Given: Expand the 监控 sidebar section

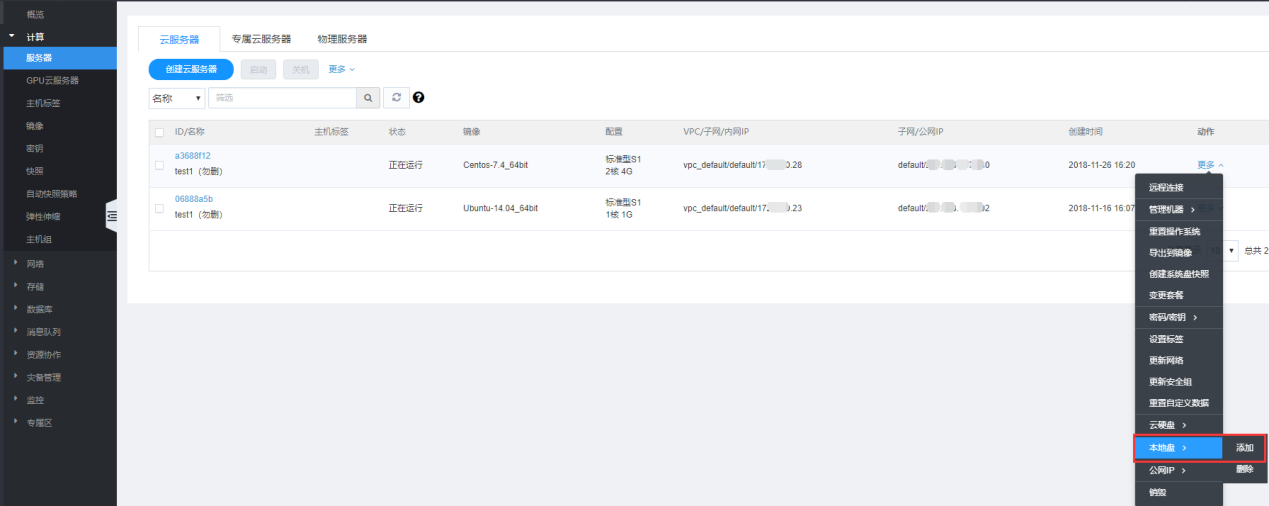Looking at the screenshot, I should [35, 400].
